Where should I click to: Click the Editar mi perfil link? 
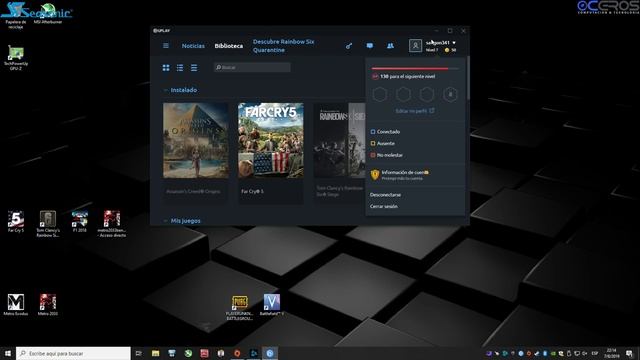coord(415,111)
